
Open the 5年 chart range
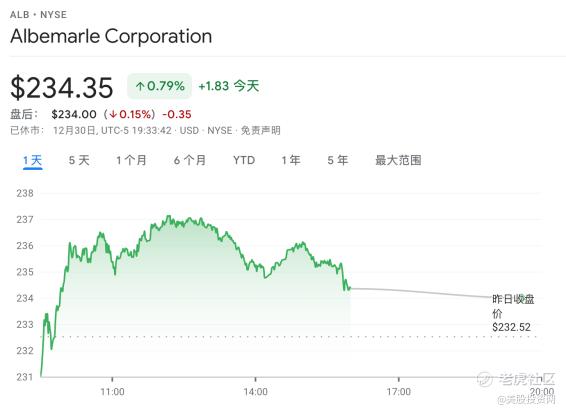(338, 160)
